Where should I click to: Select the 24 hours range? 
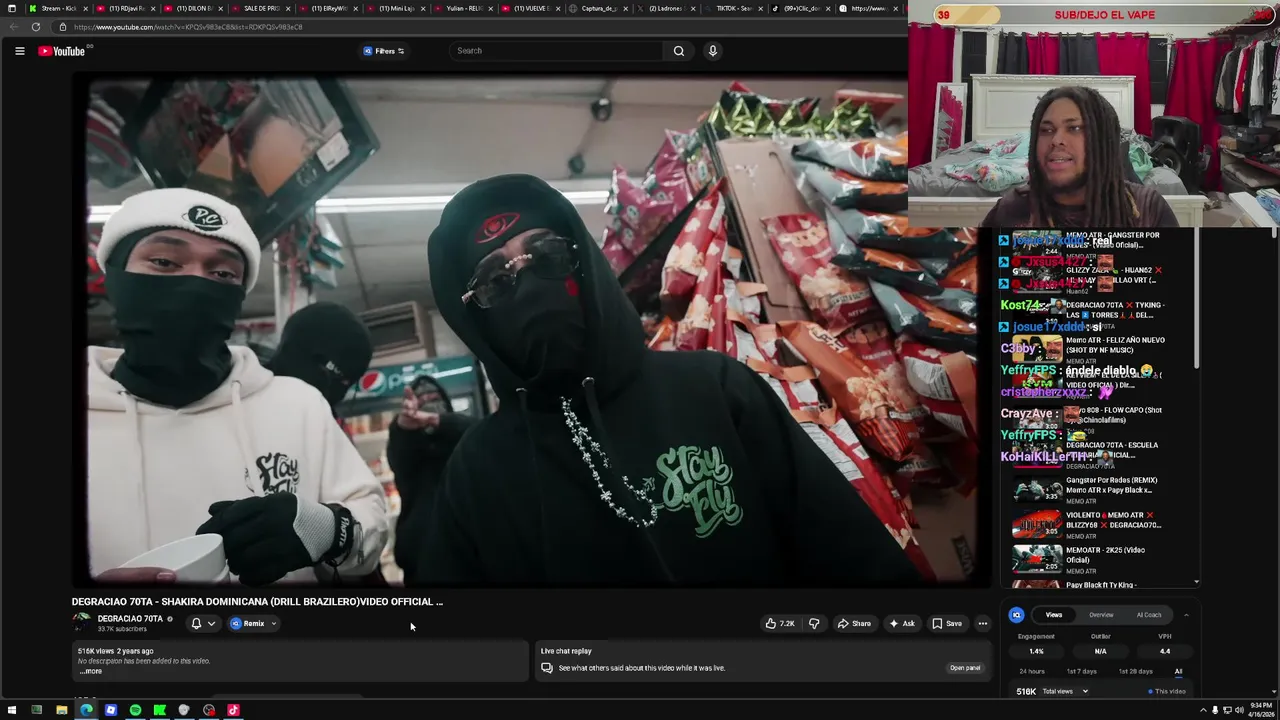pyautogui.click(x=1032, y=672)
